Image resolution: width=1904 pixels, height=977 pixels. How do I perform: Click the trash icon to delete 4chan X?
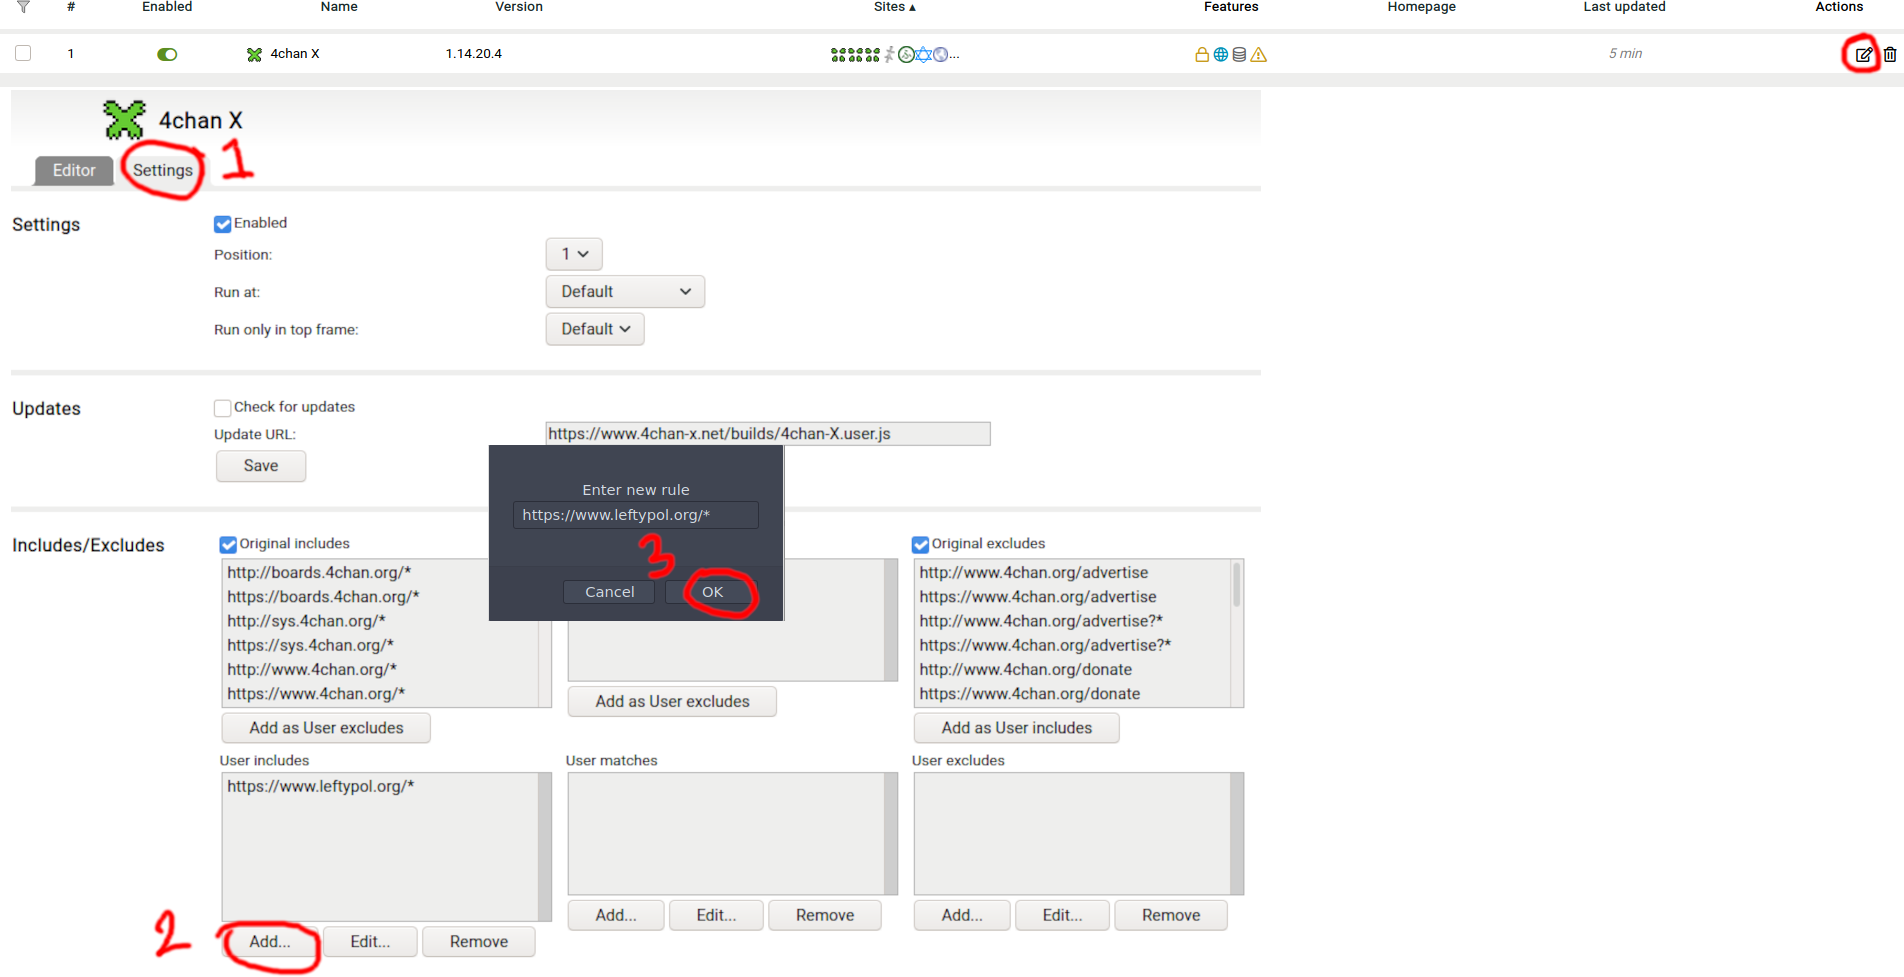pos(1889,55)
